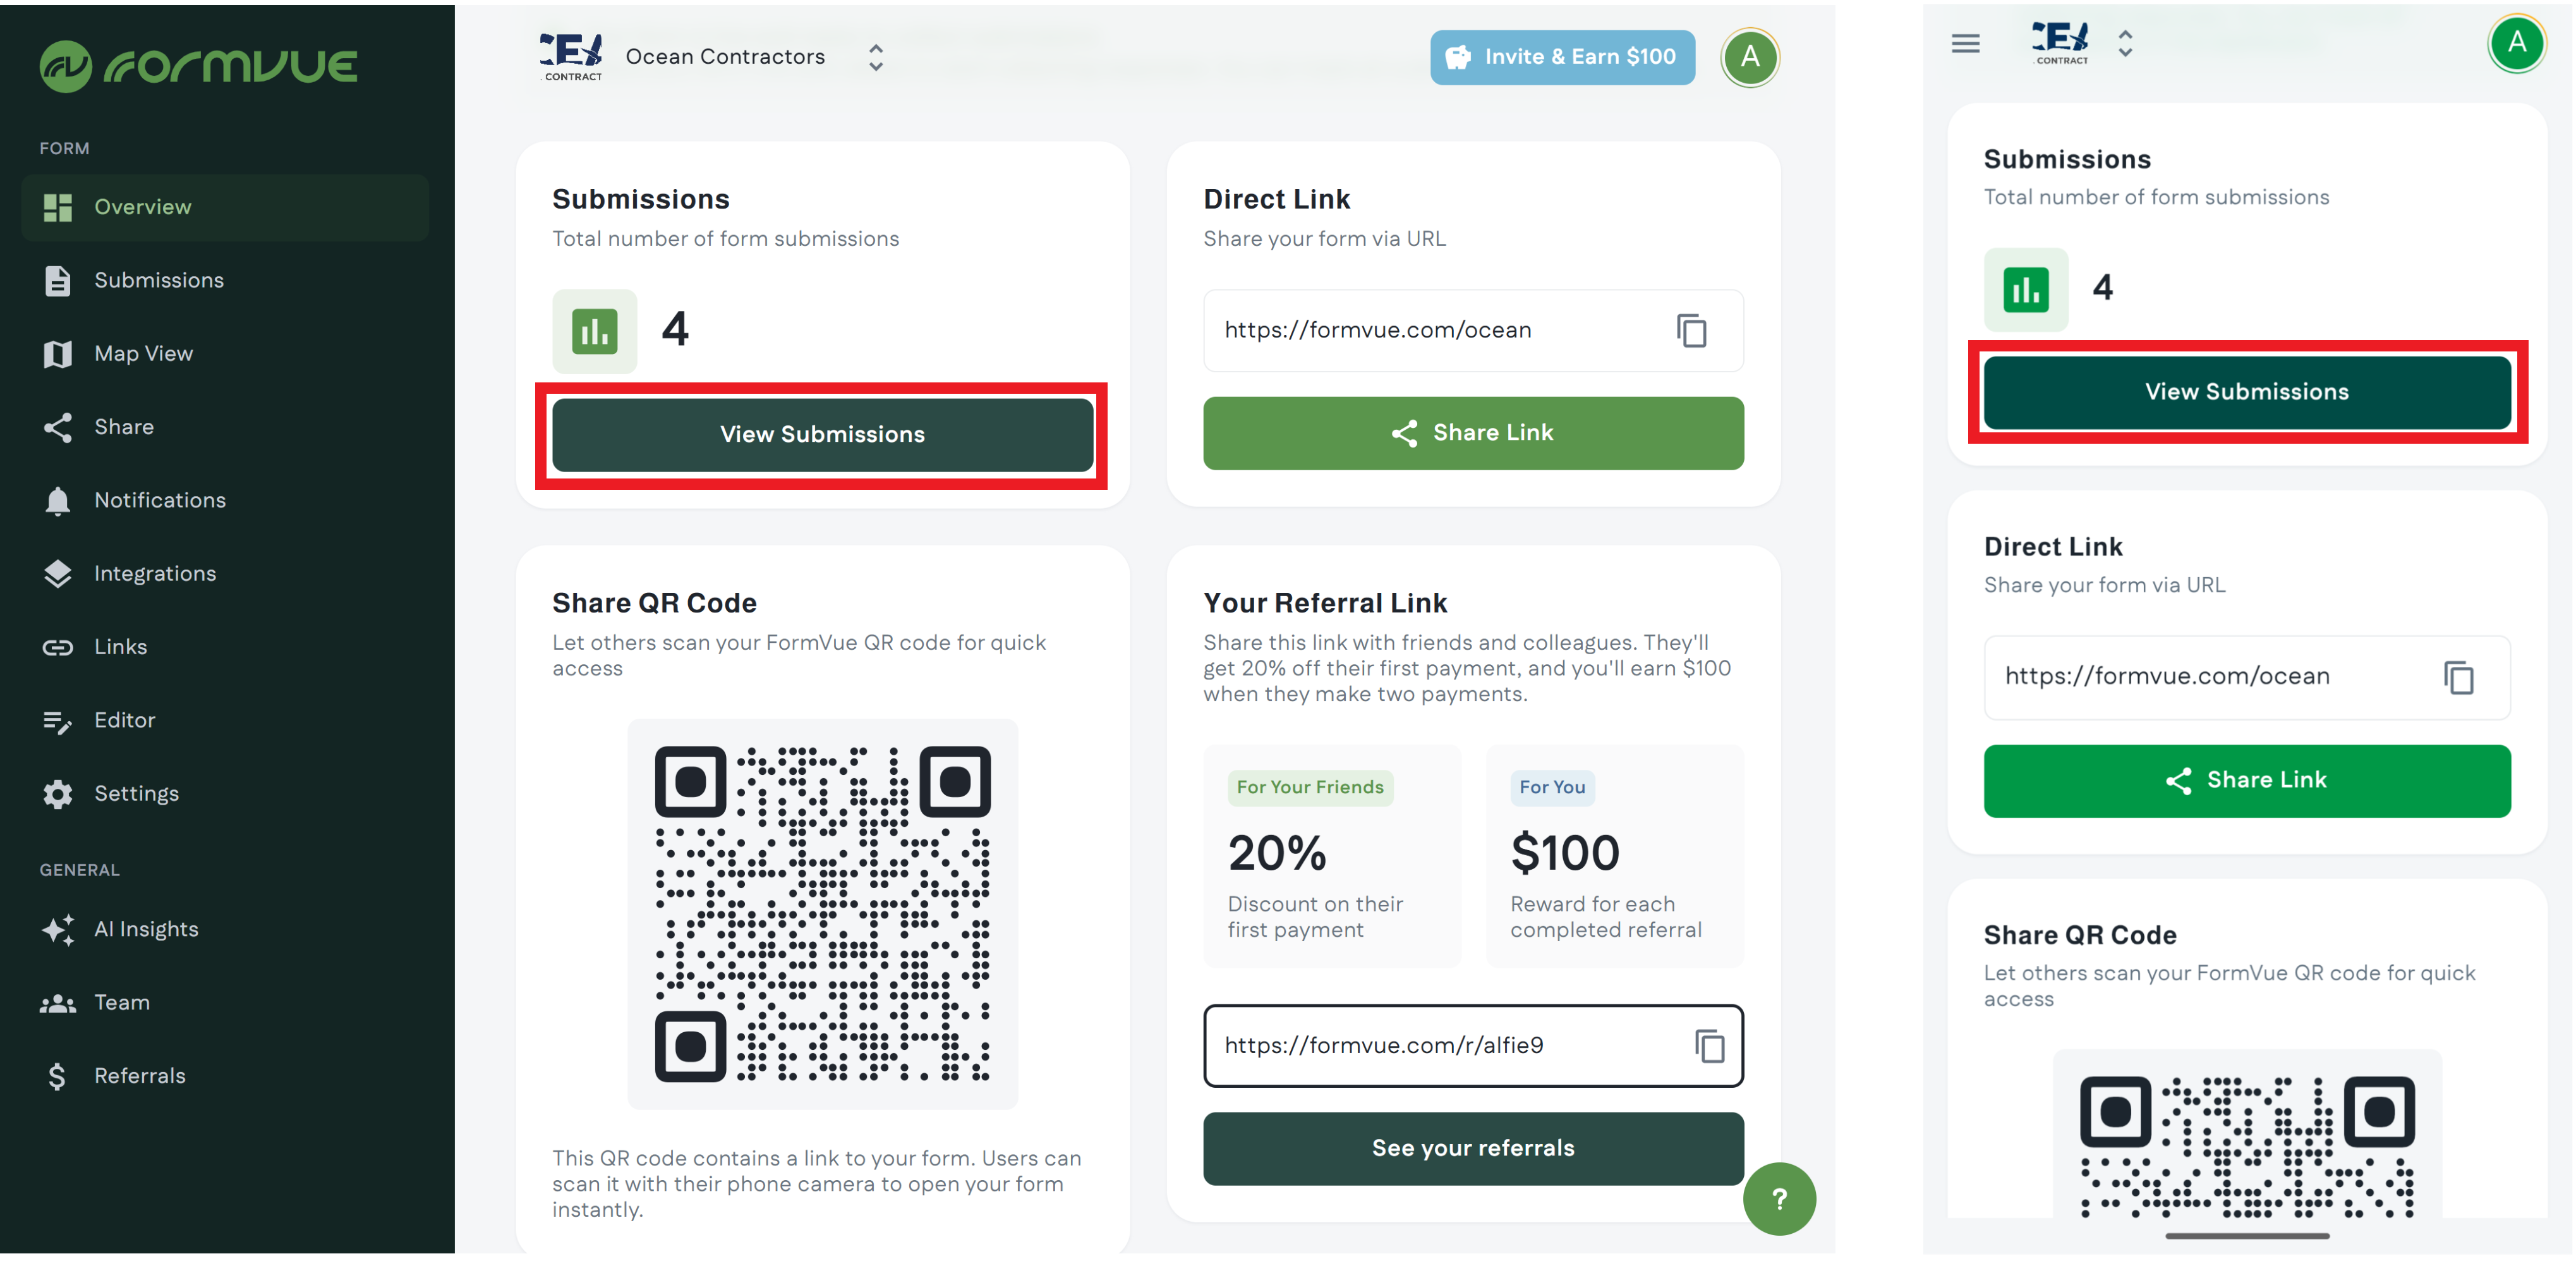Viewport: 2576px width, 1261px height.
Task: Go to Integrations in sidebar
Action: (155, 574)
